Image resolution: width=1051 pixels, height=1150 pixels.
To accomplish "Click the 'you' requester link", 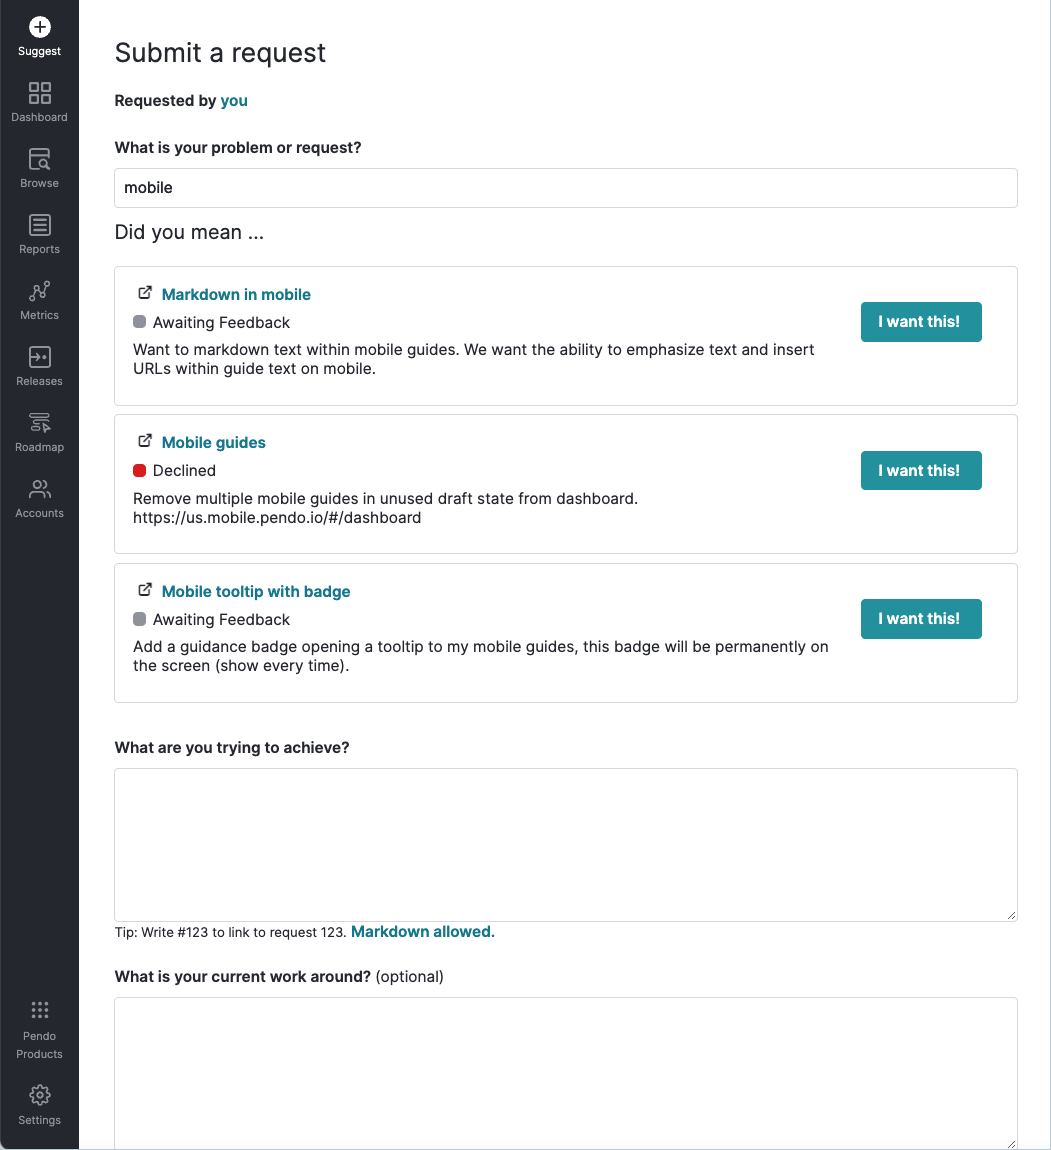I will pyautogui.click(x=234, y=100).
